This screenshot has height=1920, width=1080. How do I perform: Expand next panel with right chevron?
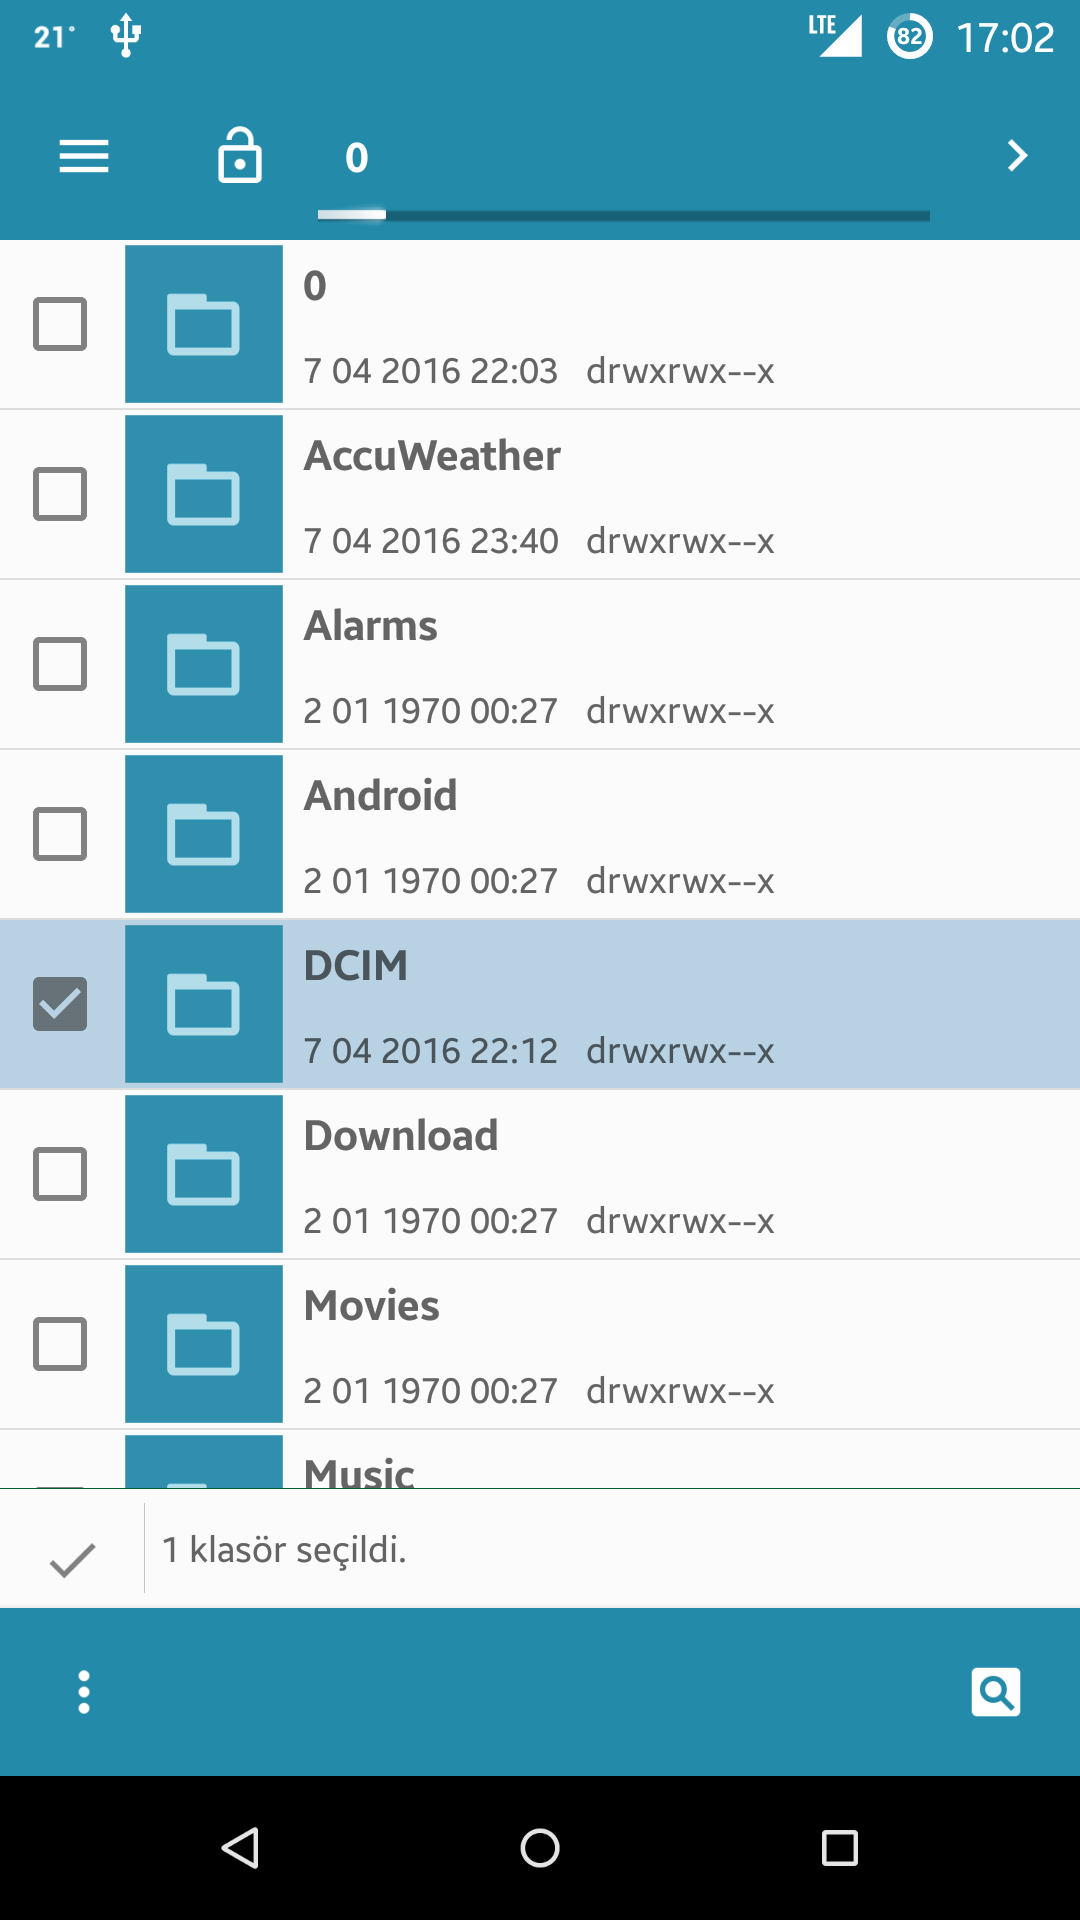[x=1017, y=156]
